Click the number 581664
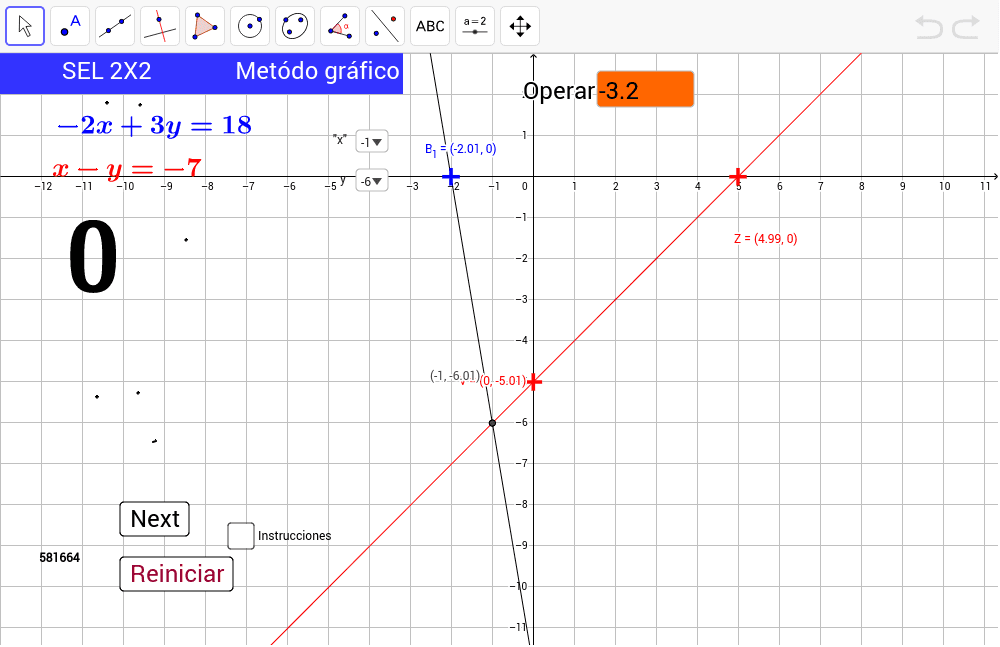1000x647 pixels. (x=60, y=558)
